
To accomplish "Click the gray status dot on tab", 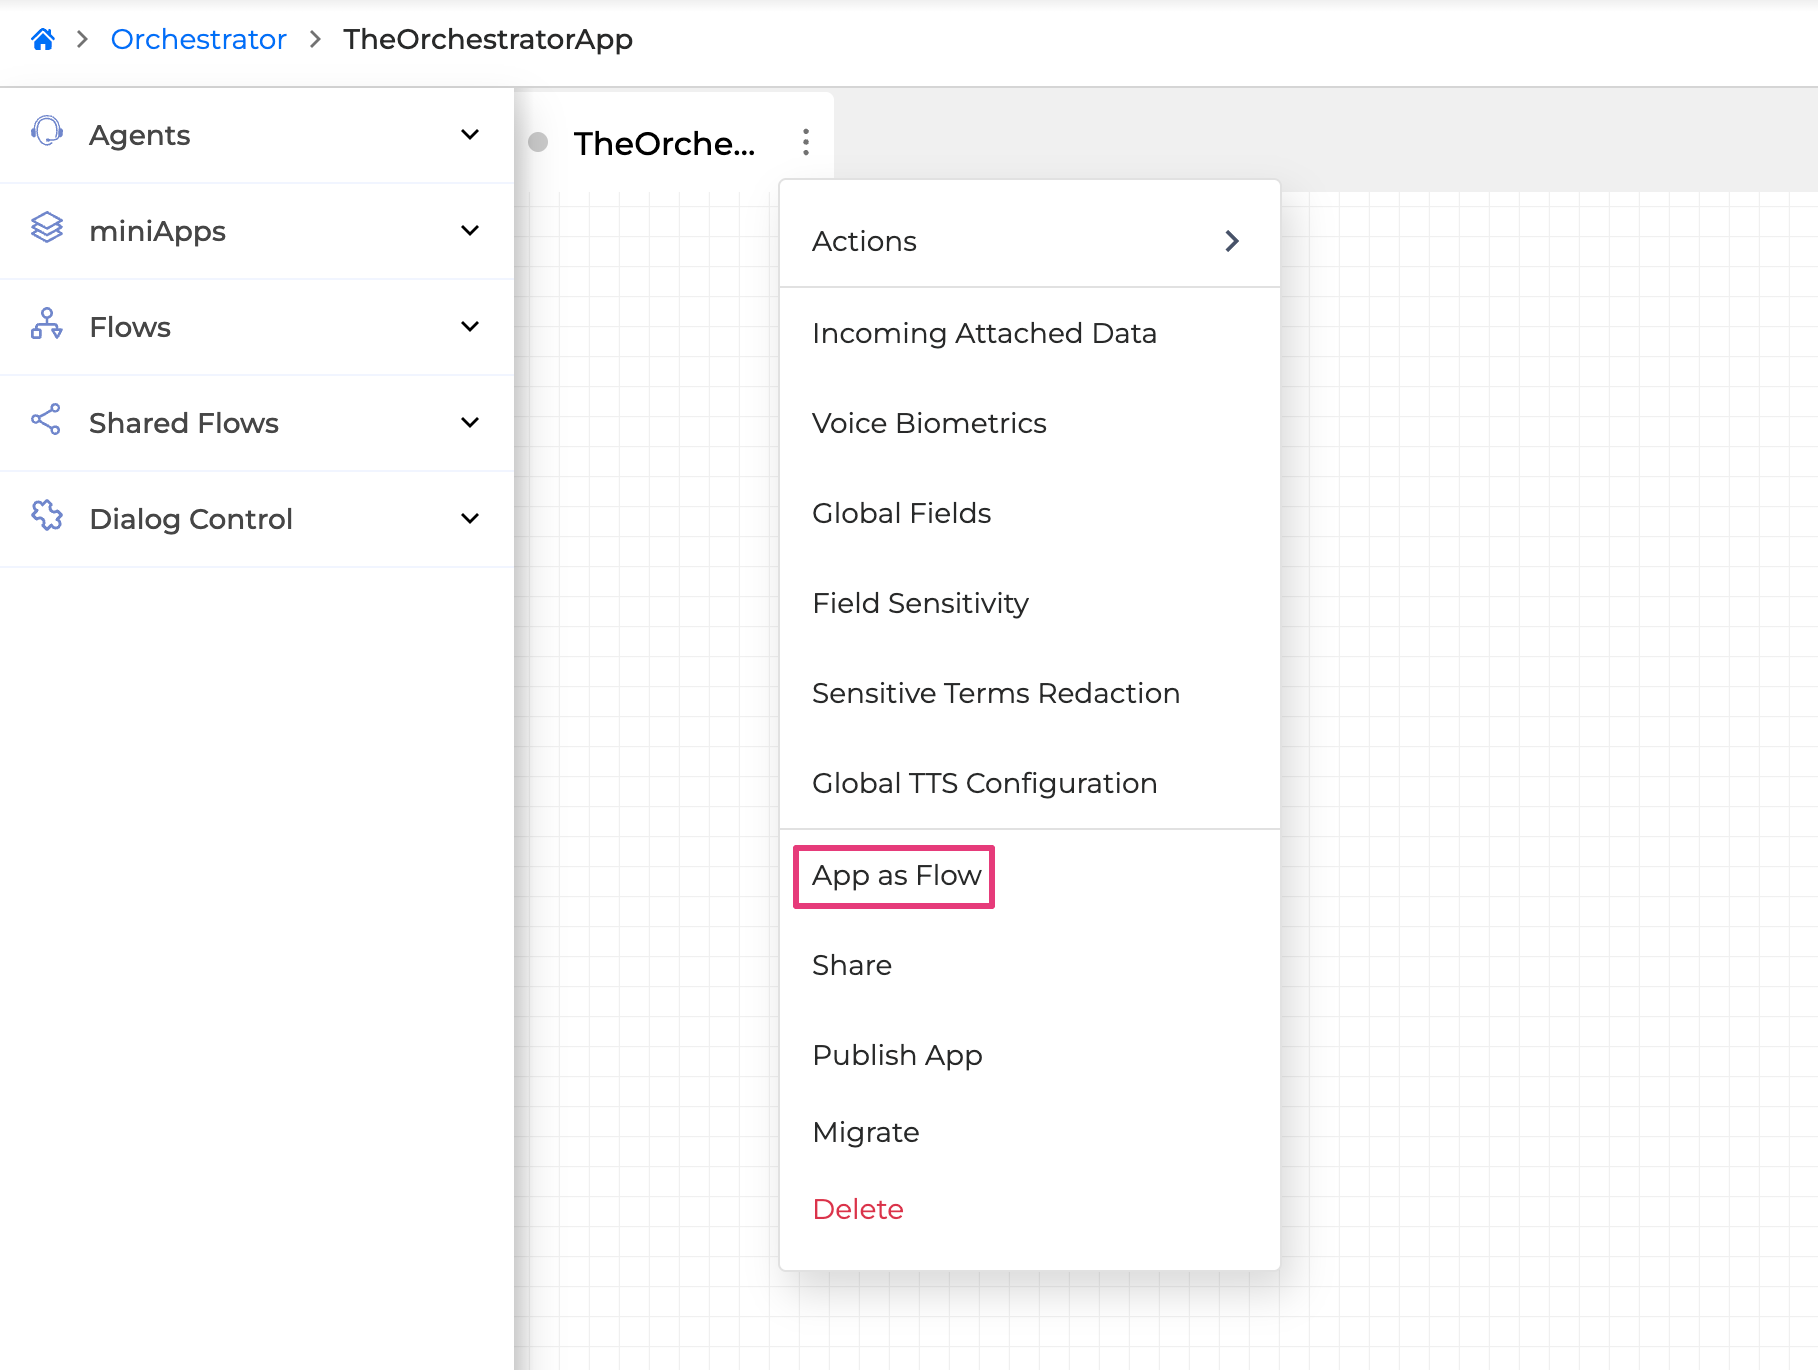I will (538, 142).
